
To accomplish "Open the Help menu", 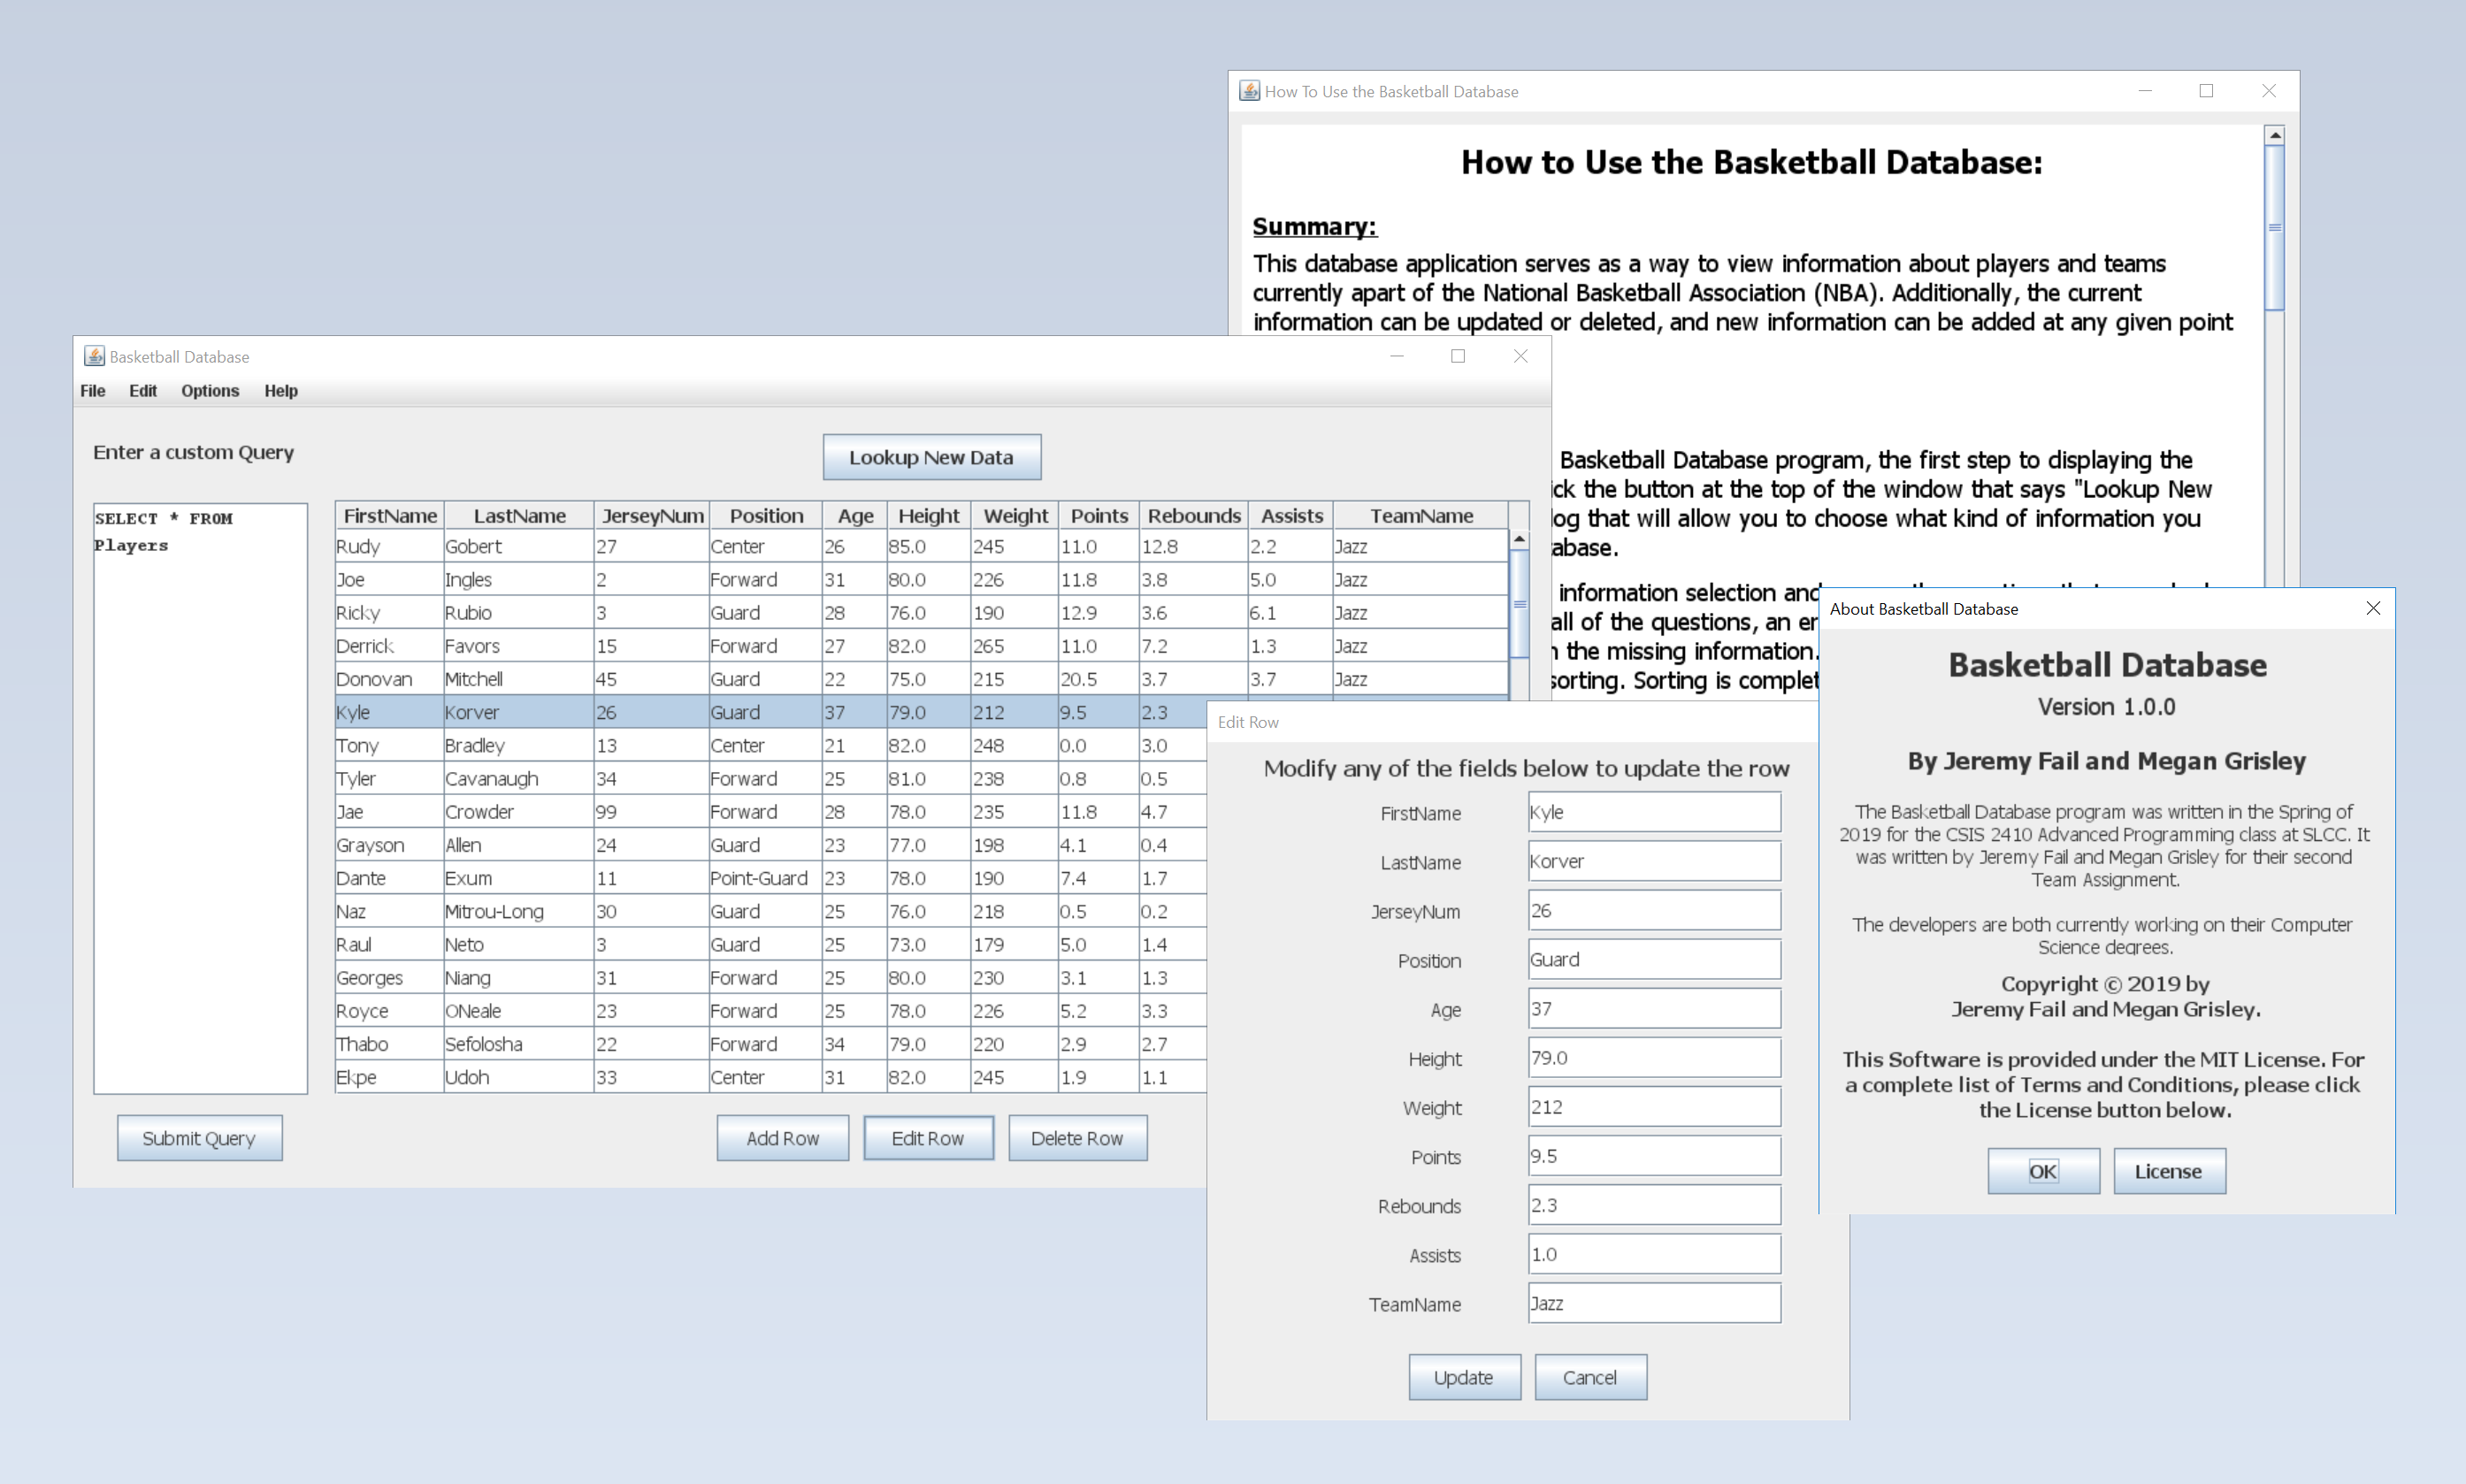I will 280,391.
